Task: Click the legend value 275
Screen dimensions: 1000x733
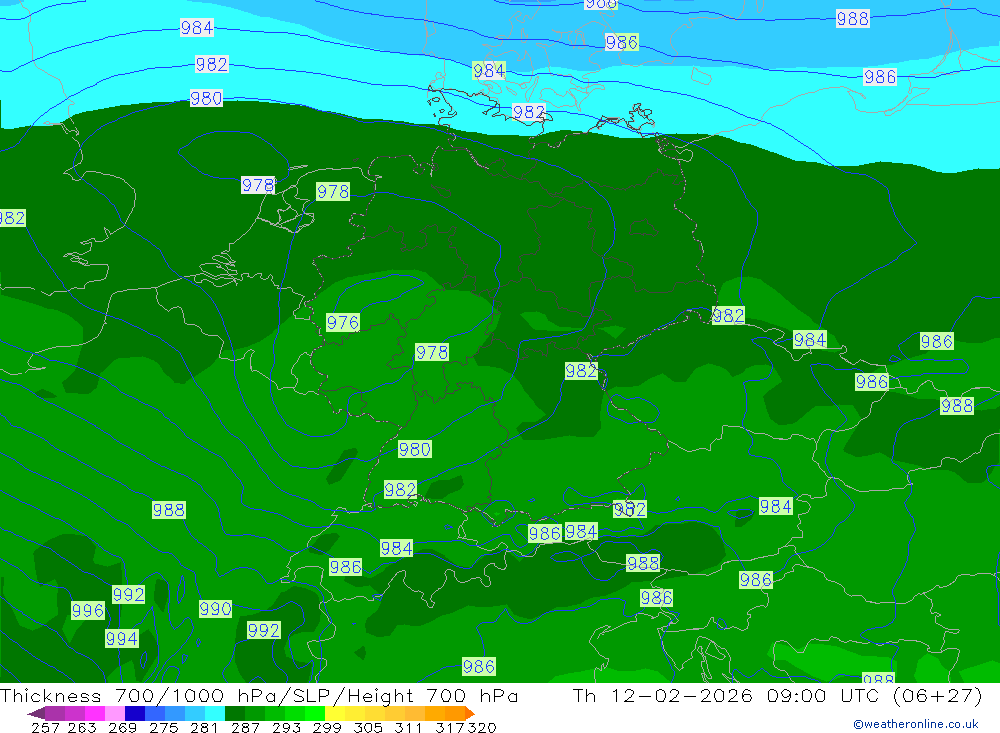Action: (163, 727)
